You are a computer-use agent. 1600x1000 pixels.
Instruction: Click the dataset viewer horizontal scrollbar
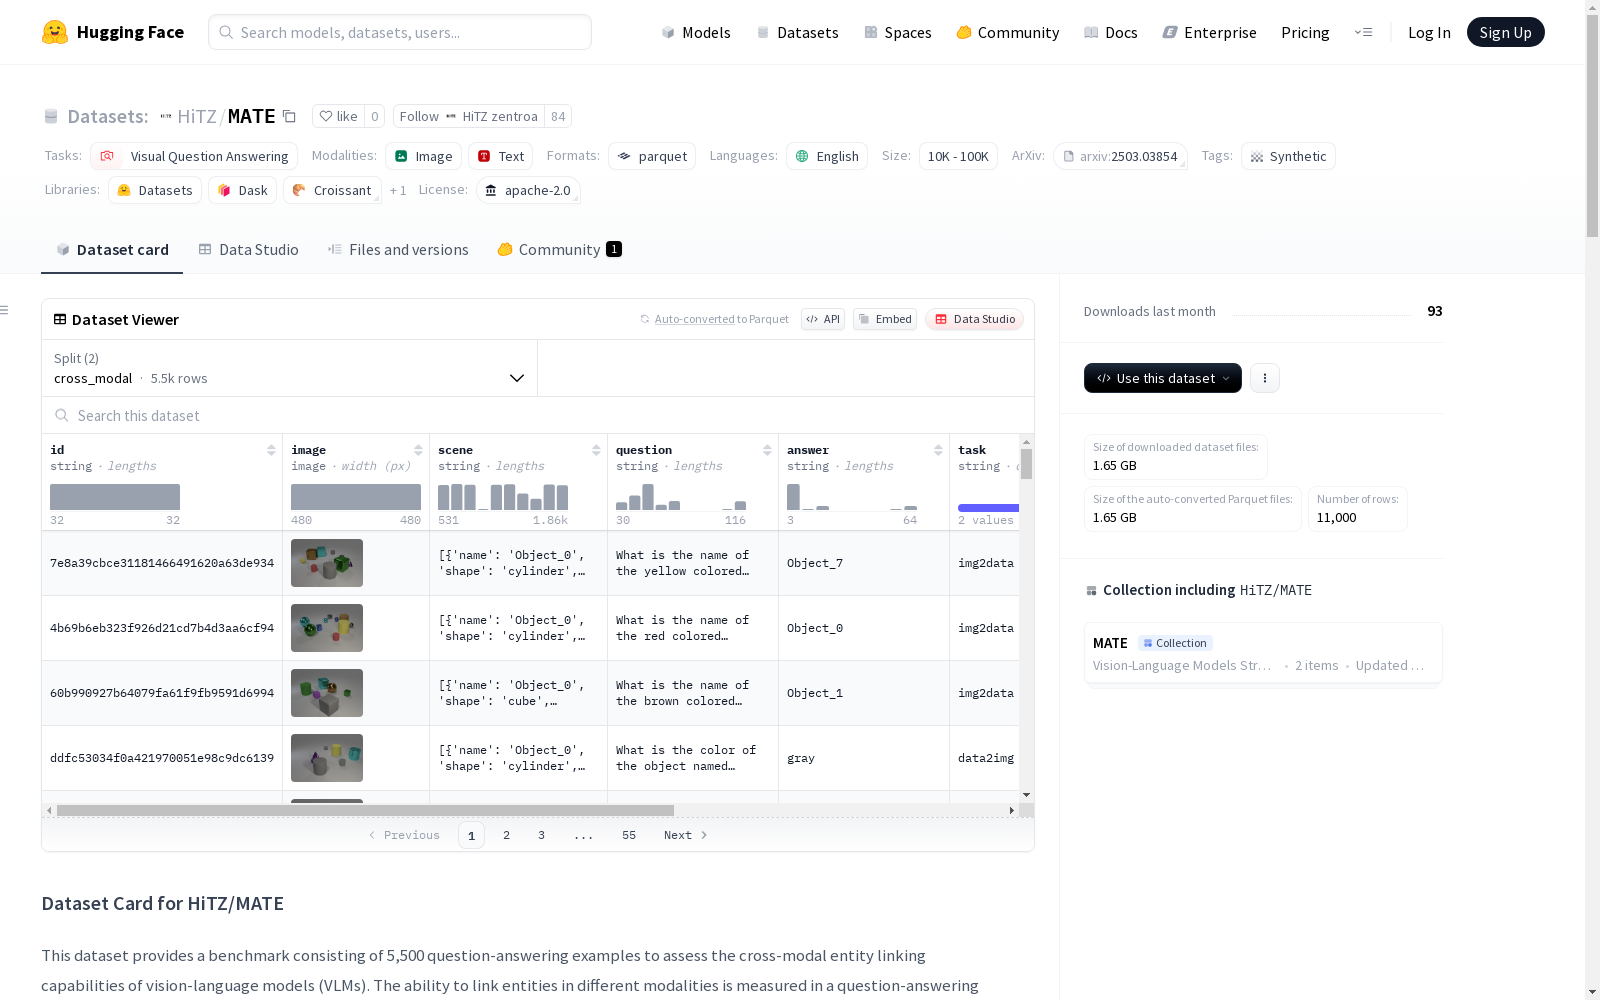click(365, 810)
